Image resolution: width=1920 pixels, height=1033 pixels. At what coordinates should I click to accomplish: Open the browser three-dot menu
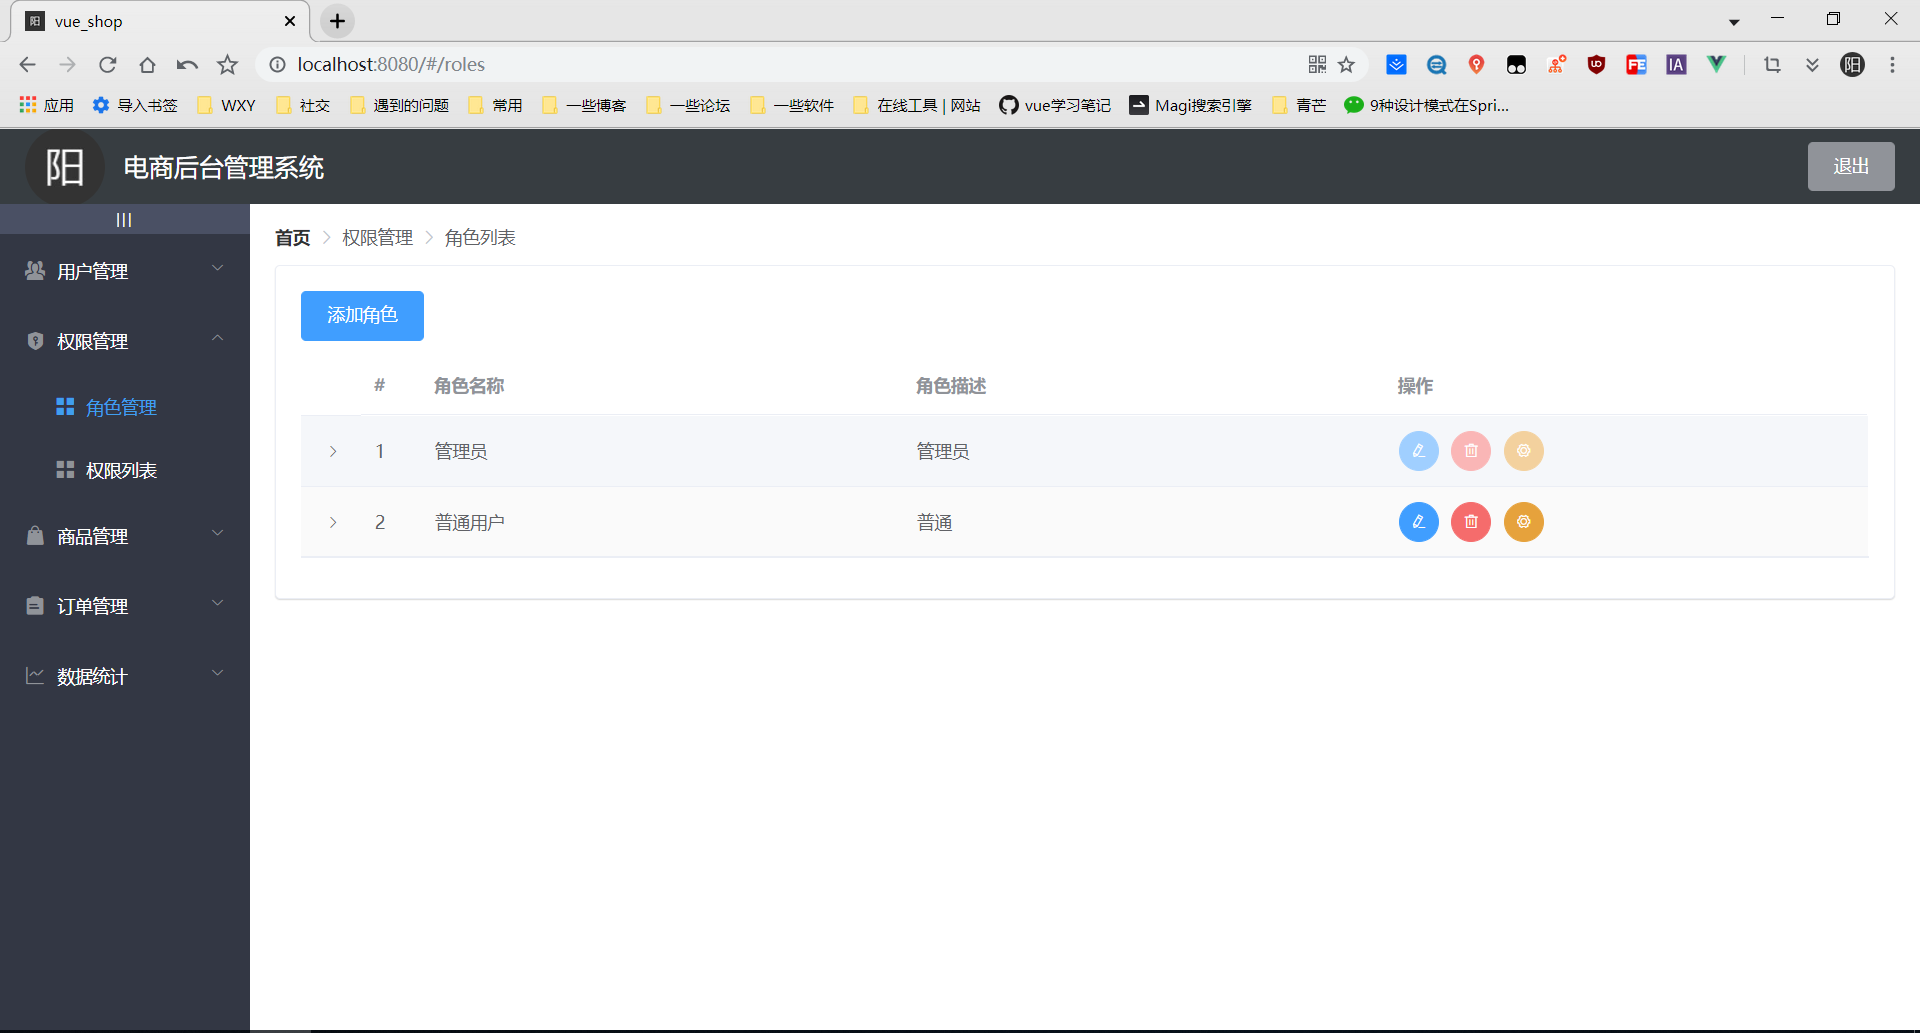(1892, 65)
